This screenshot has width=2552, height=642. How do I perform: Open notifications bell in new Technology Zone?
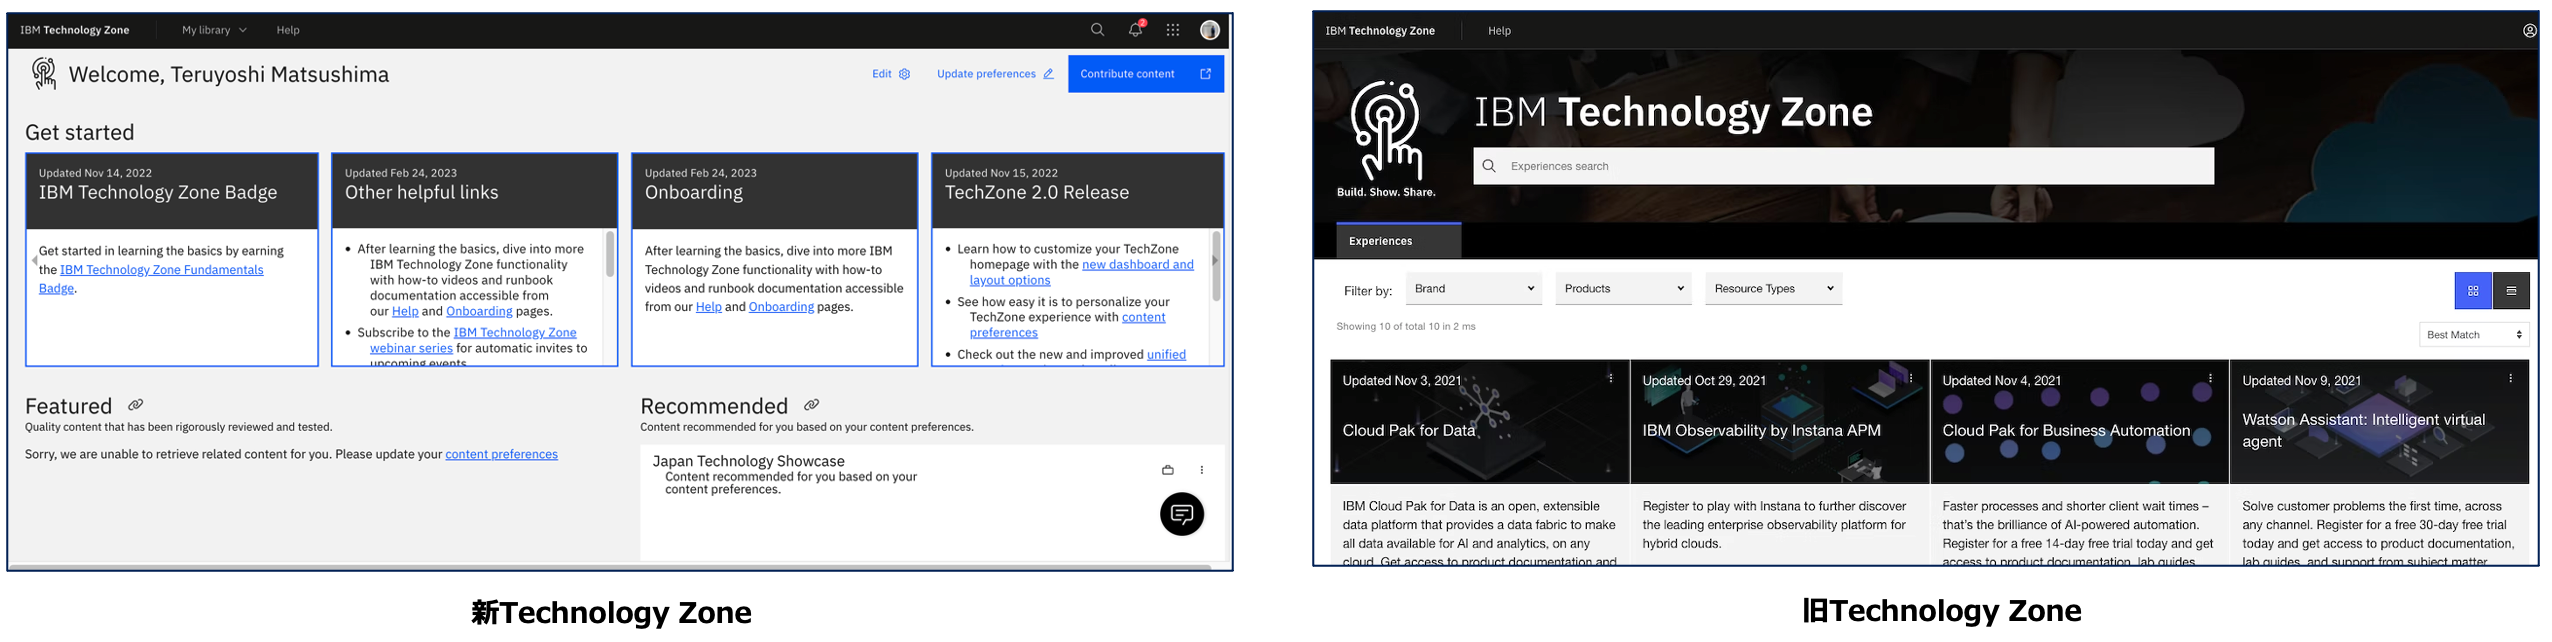(1135, 30)
